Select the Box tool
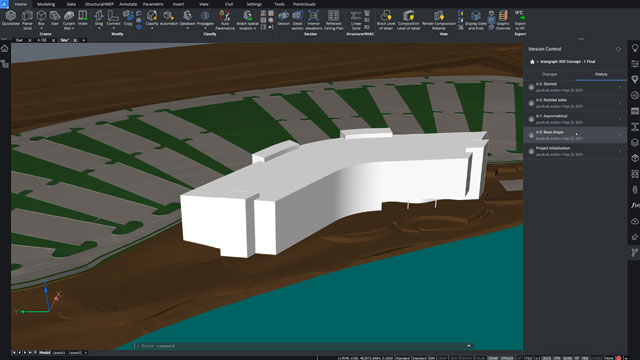This screenshot has width=640, height=360. [41, 17]
